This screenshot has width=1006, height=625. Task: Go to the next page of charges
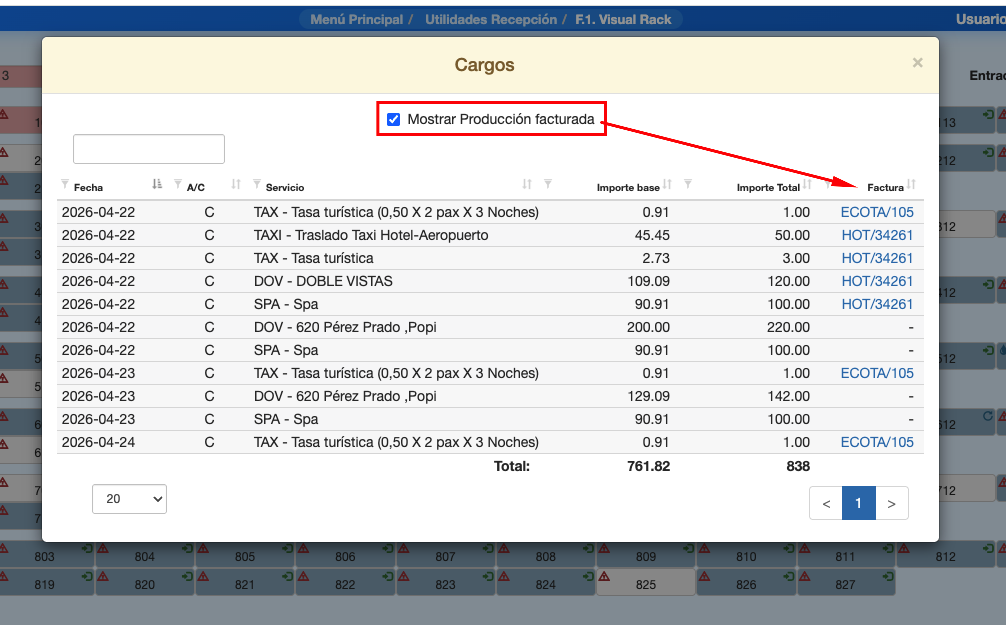891,504
